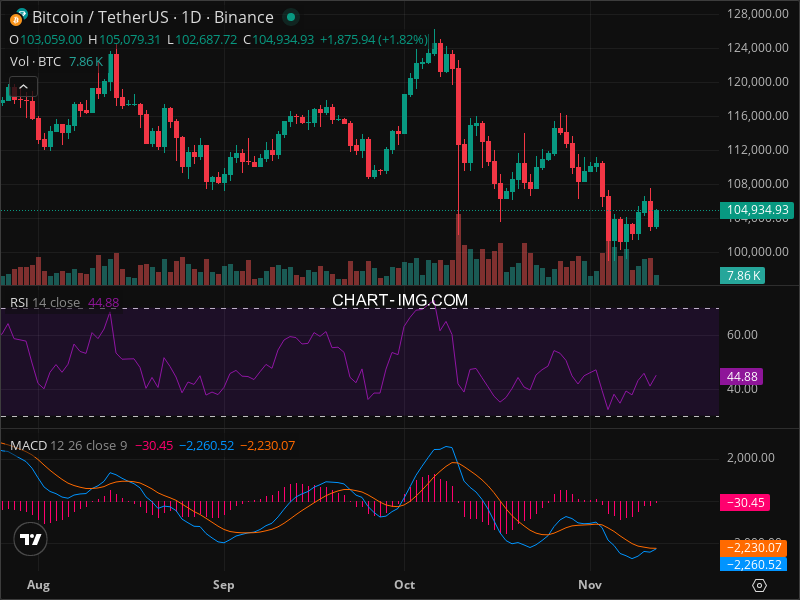This screenshot has height=600, width=800.
Task: Select the MACD 12 26 close 9 label
Action: (x=69, y=445)
